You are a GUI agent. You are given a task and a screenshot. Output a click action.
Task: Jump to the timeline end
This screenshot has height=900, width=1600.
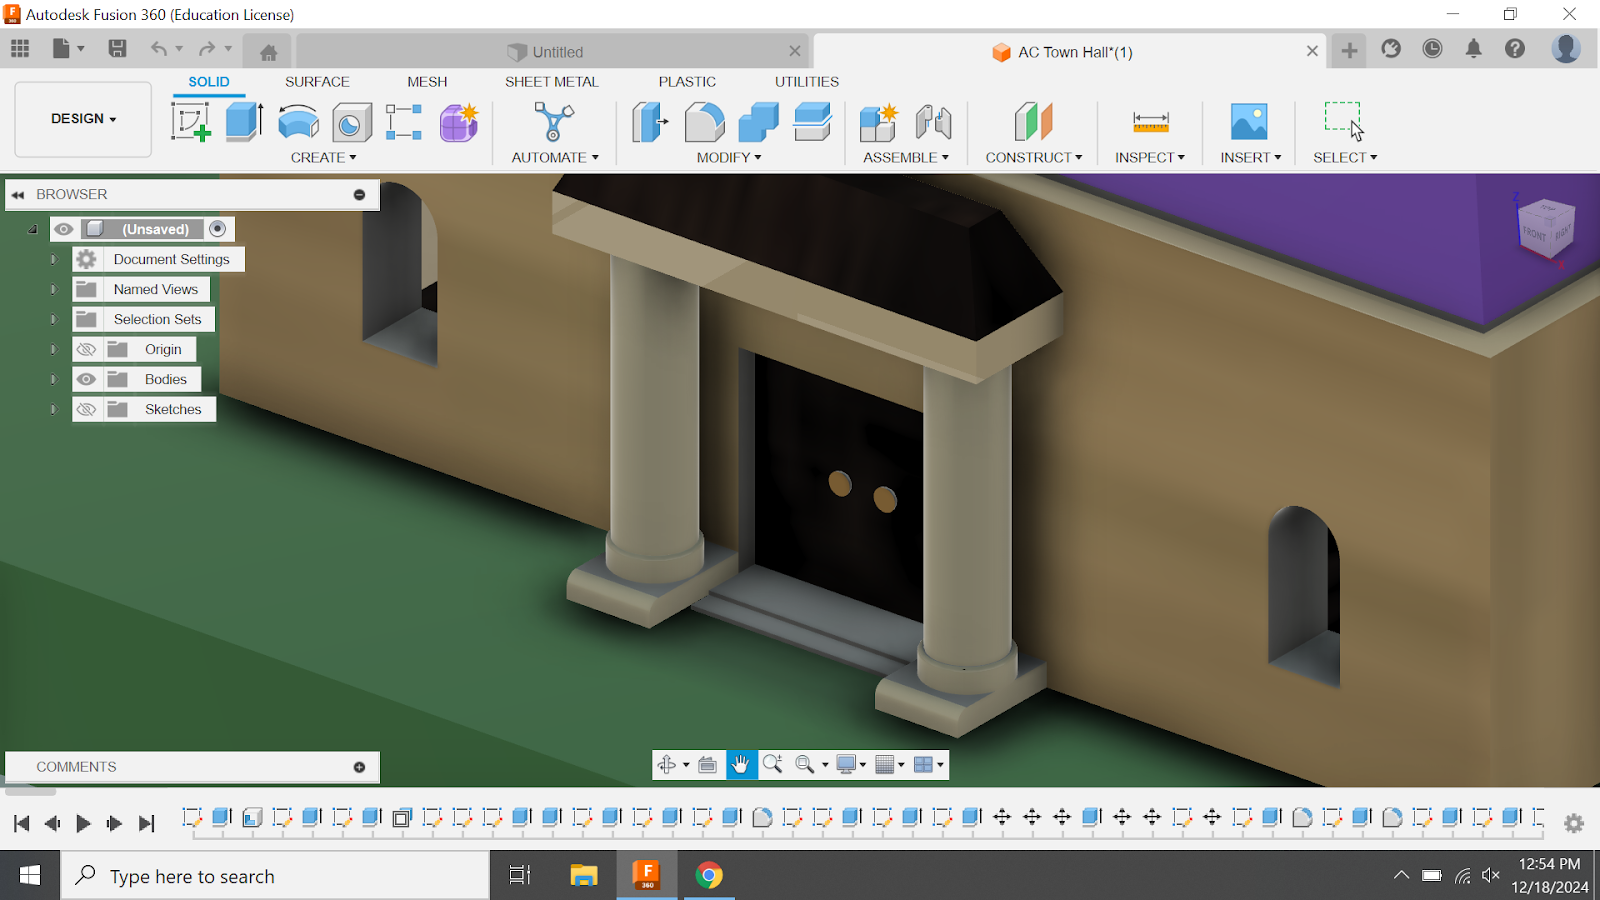[x=147, y=823]
